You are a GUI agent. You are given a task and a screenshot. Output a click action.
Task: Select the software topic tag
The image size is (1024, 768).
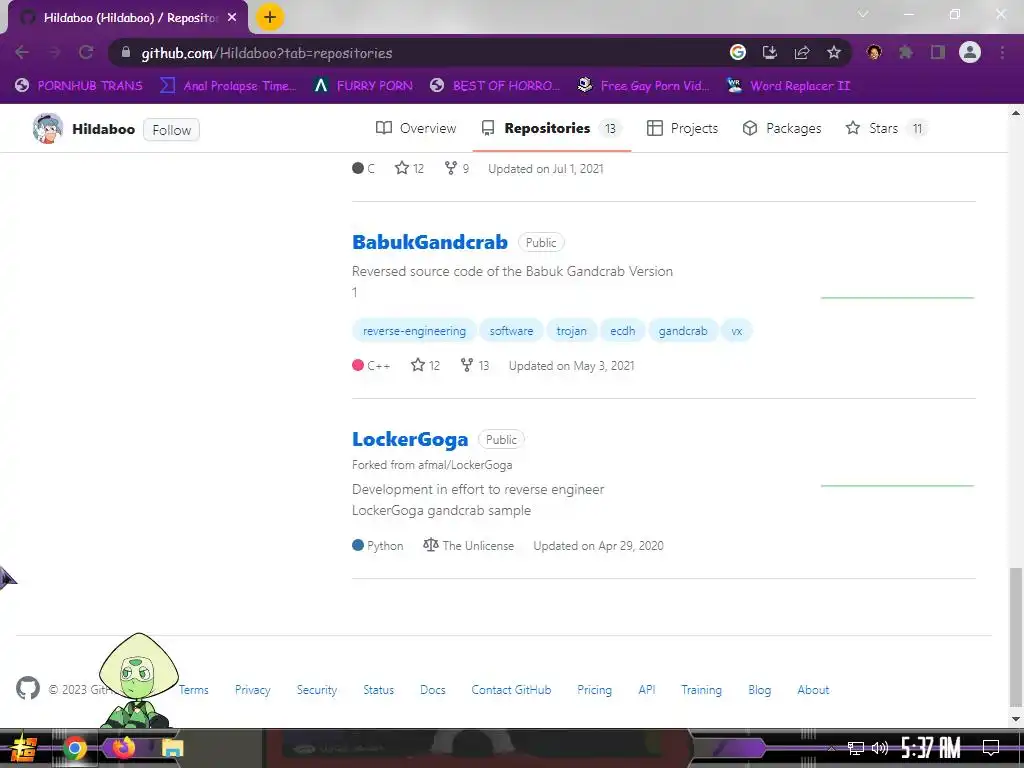coord(511,331)
